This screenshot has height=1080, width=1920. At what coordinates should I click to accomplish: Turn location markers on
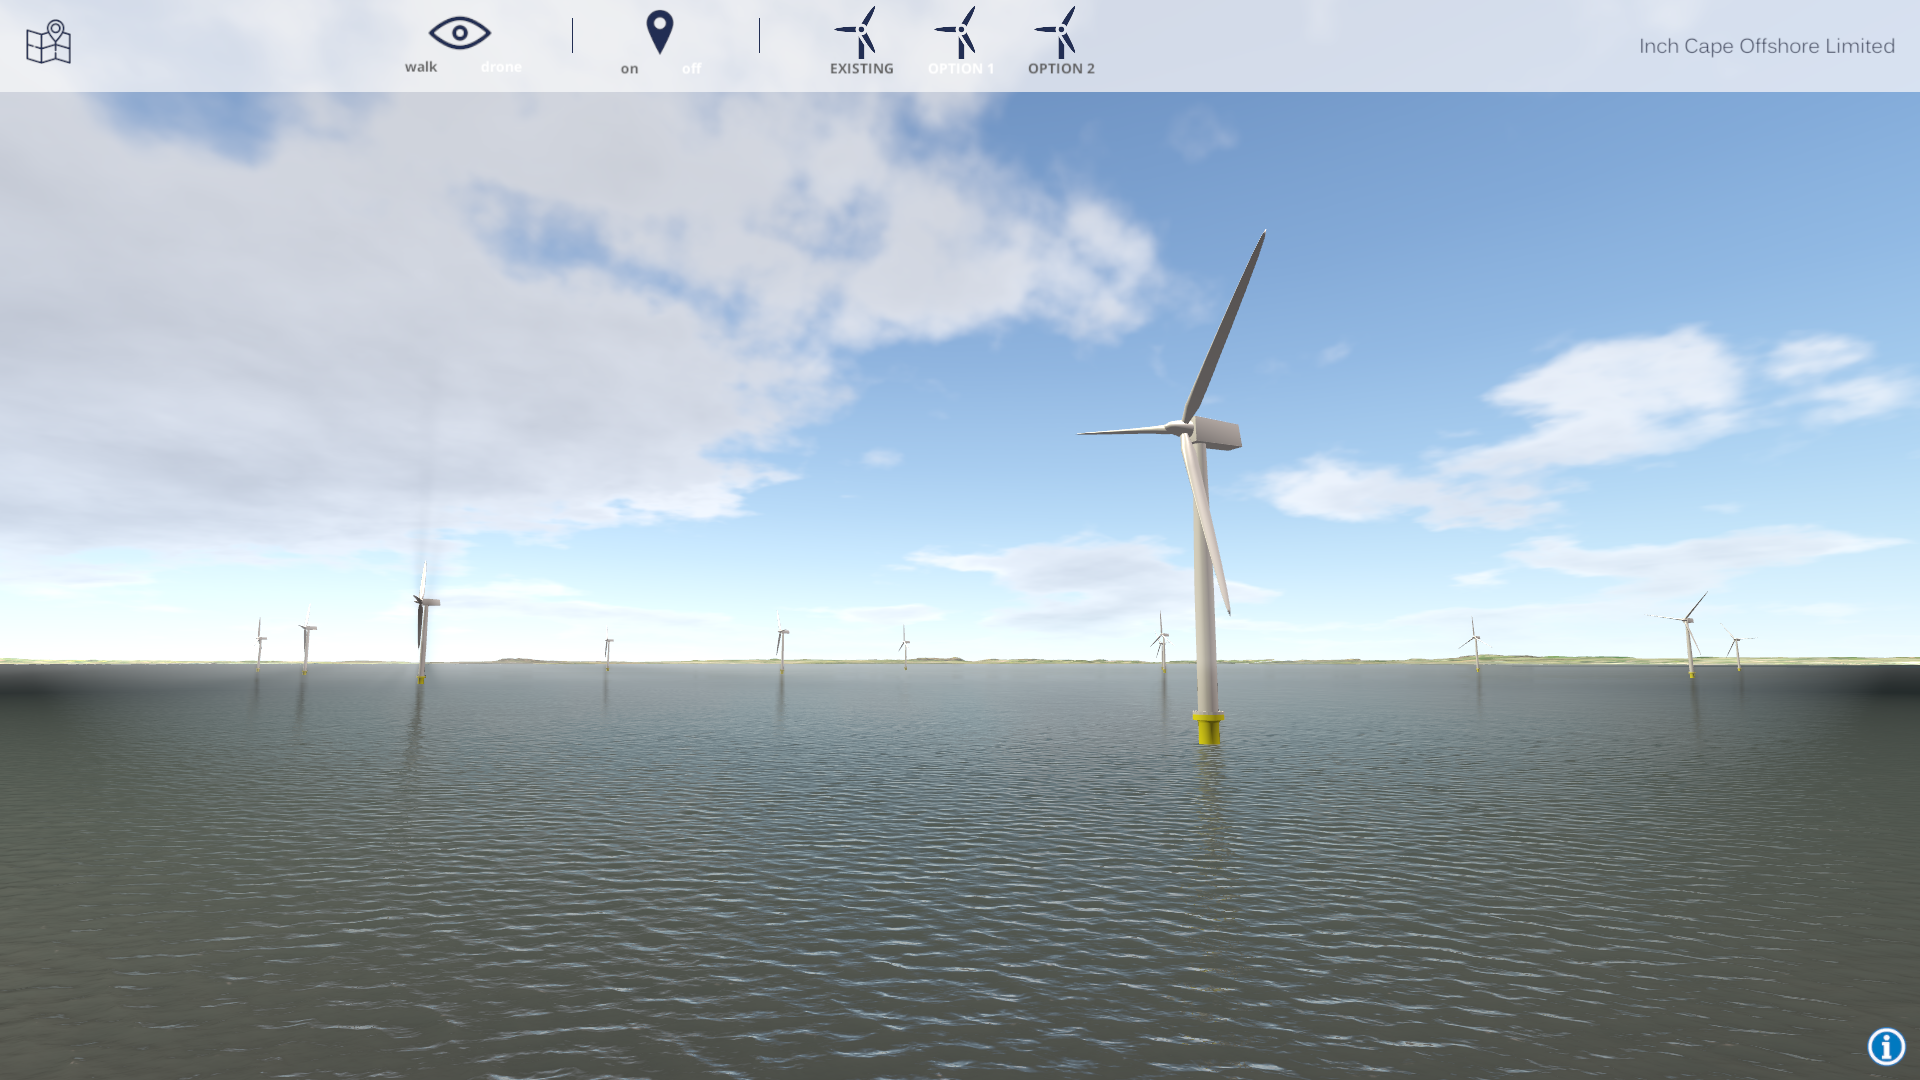pyautogui.click(x=629, y=69)
